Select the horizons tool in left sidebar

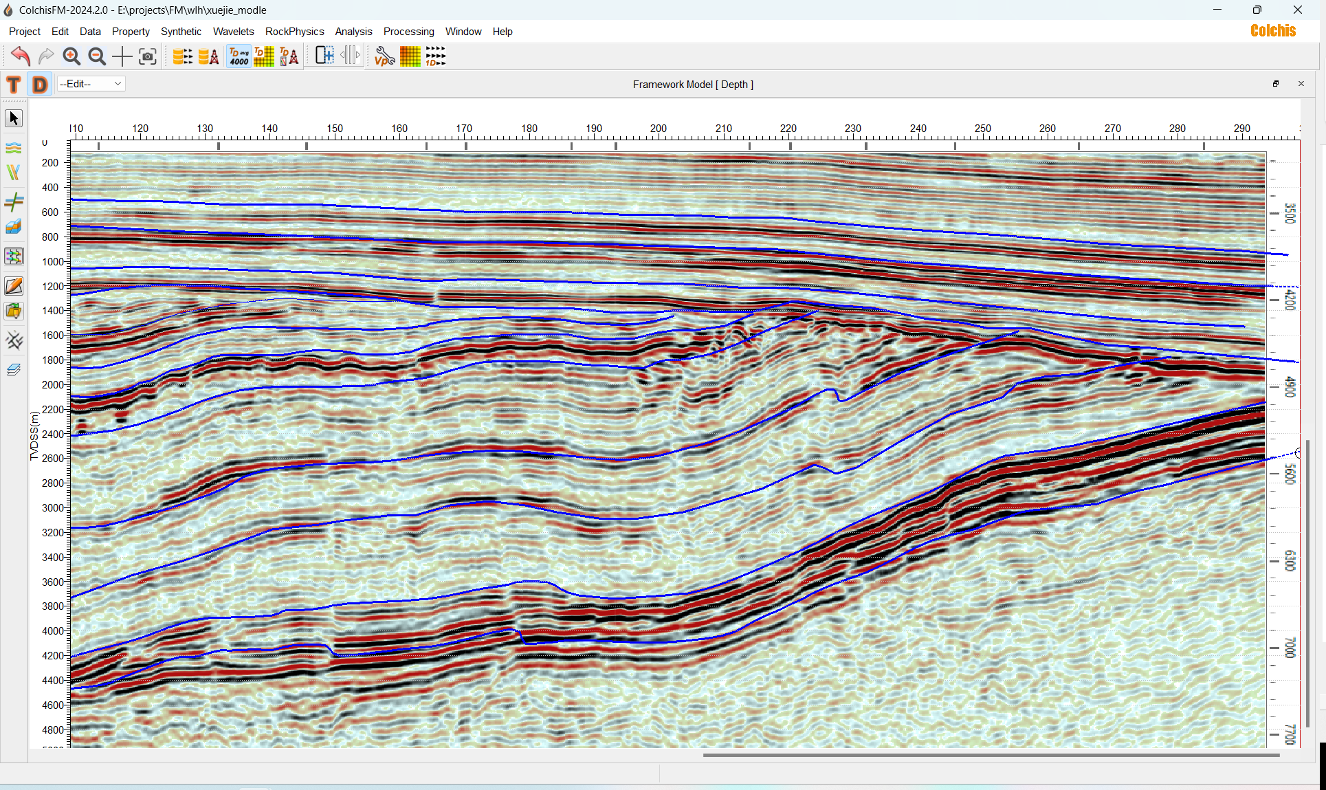(14, 147)
